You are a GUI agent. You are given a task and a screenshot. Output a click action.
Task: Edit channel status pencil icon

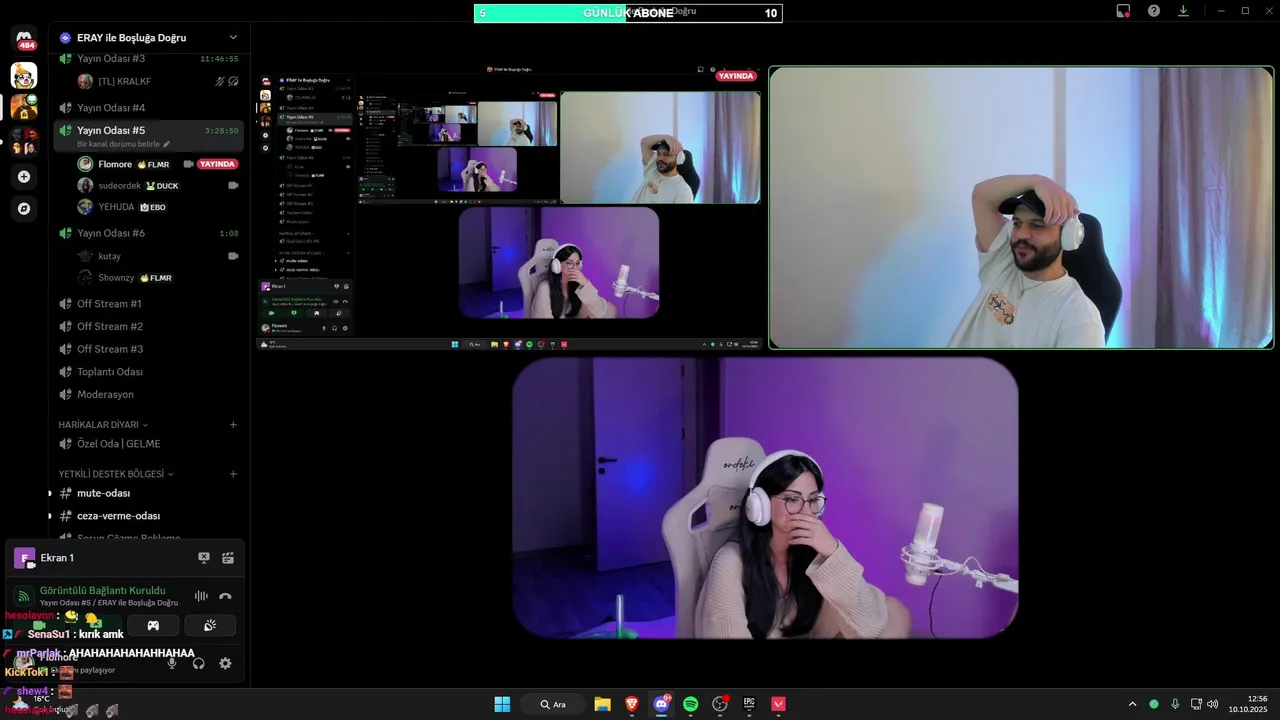(167, 144)
